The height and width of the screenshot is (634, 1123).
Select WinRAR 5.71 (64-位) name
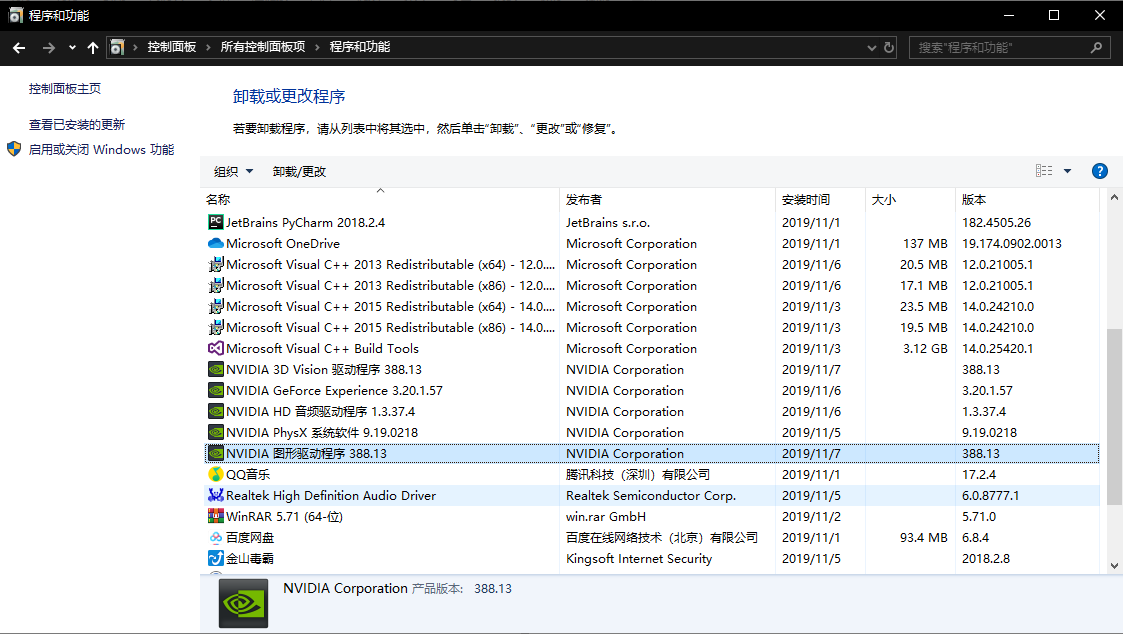coord(284,517)
